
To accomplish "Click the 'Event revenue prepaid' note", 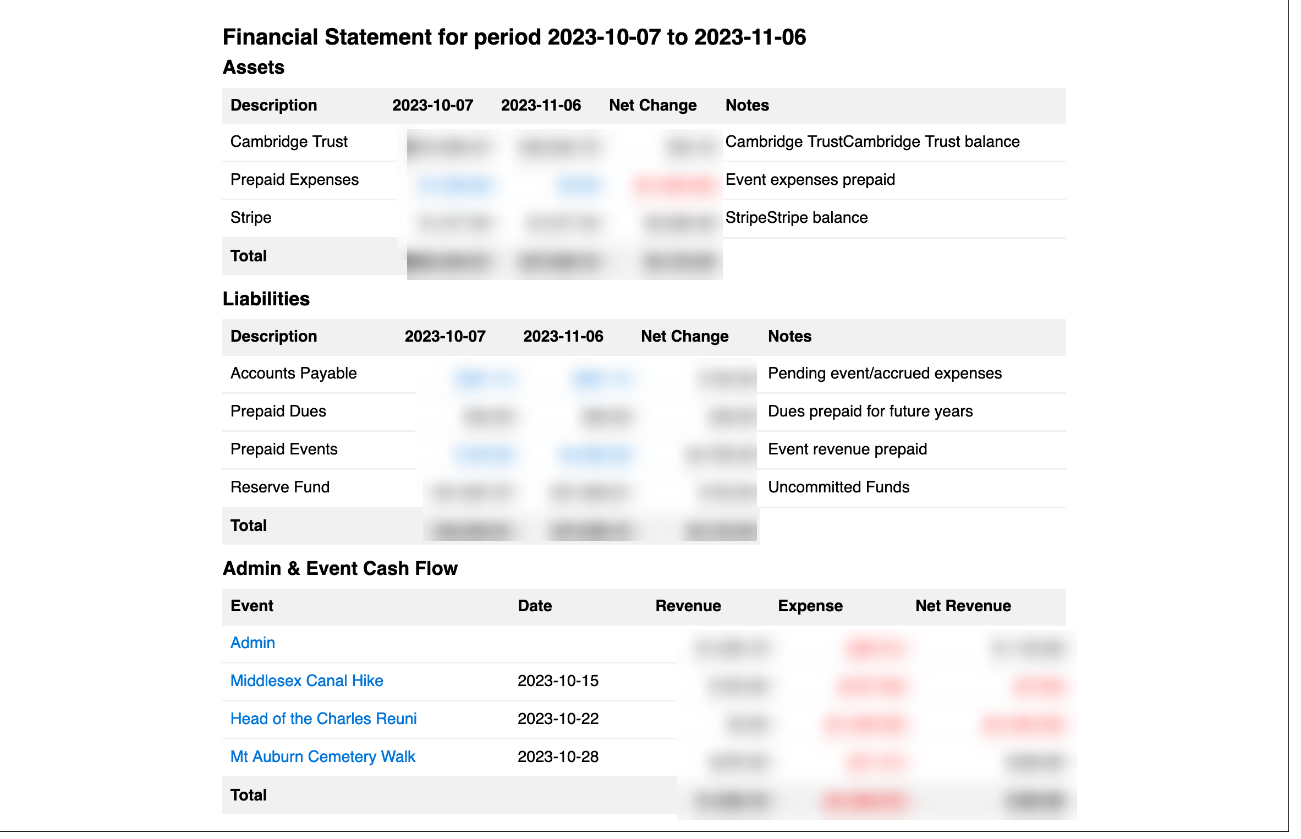I will pos(847,449).
